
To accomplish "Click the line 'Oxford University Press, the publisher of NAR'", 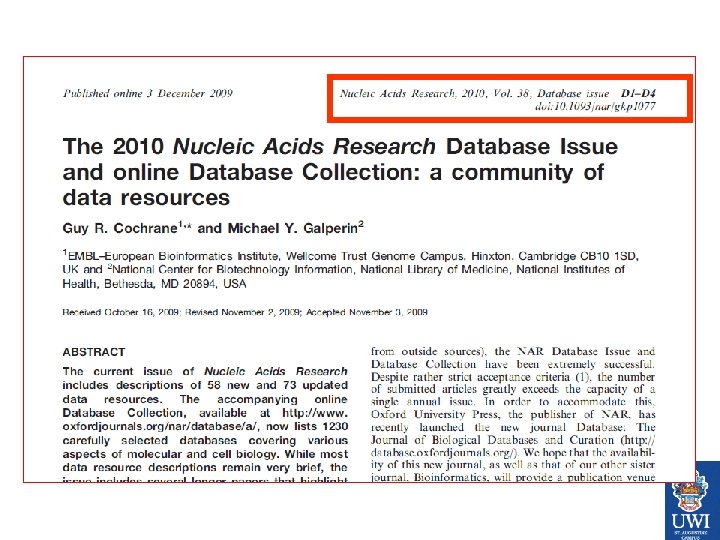I will pos(500,415).
